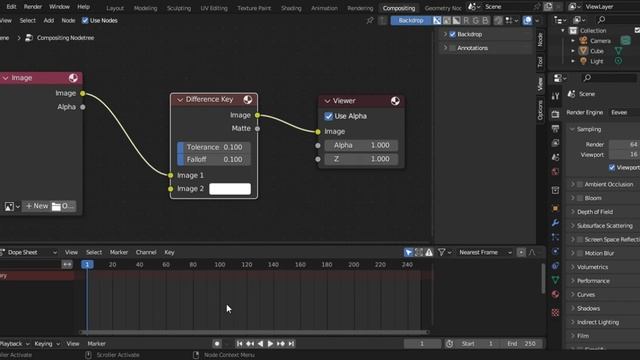Viewport: 640px width, 360px height.
Task: Click the Image node preview icon
Action: (73, 78)
